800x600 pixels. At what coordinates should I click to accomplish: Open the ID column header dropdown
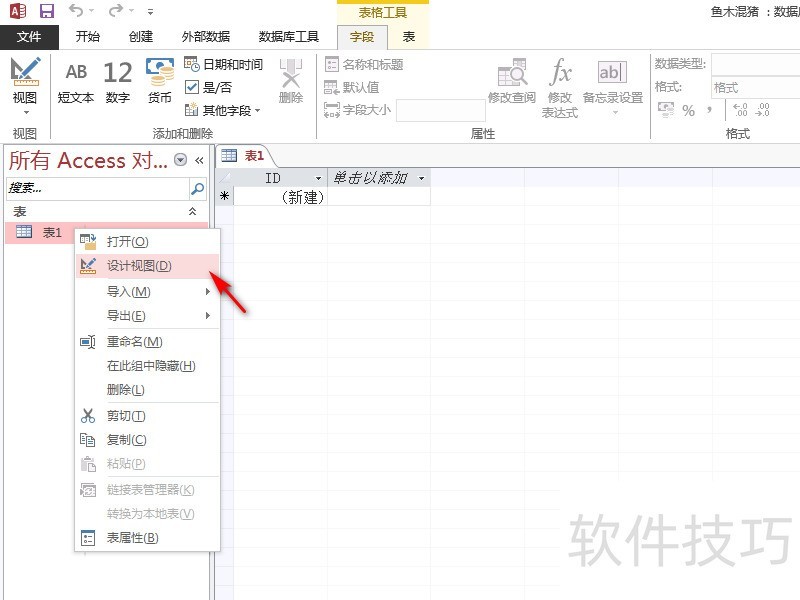[x=318, y=178]
